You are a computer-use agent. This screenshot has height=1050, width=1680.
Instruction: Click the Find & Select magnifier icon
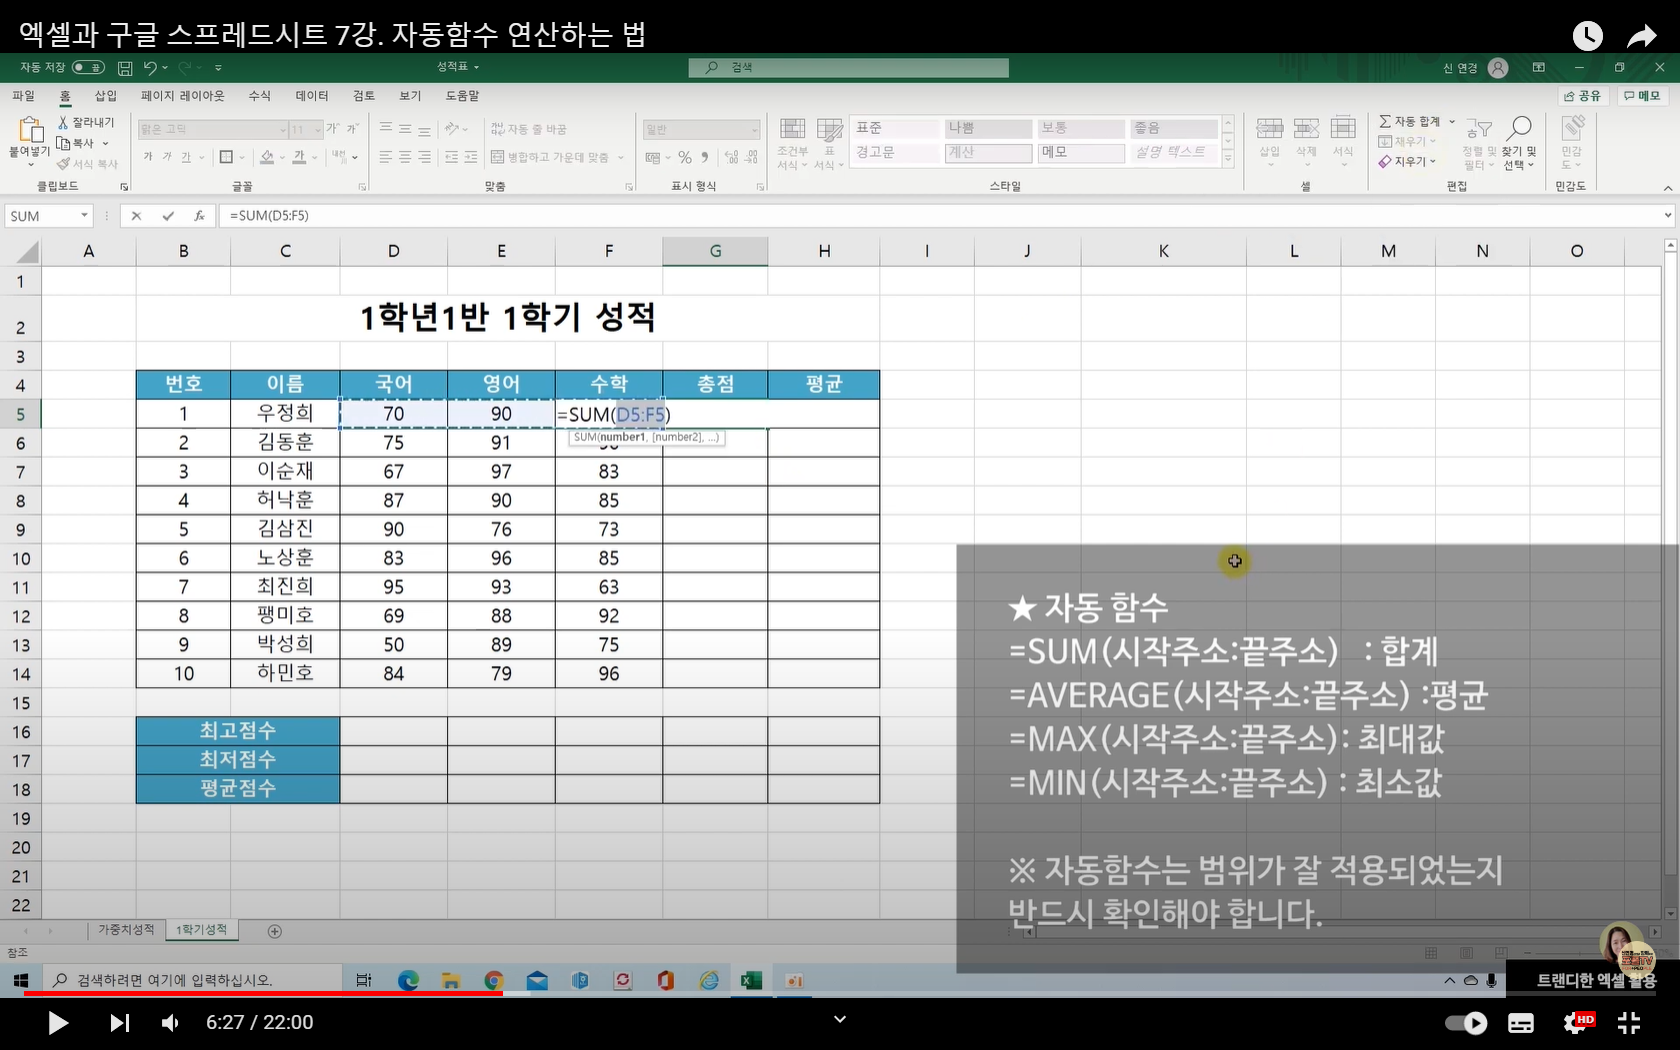coord(1519,128)
